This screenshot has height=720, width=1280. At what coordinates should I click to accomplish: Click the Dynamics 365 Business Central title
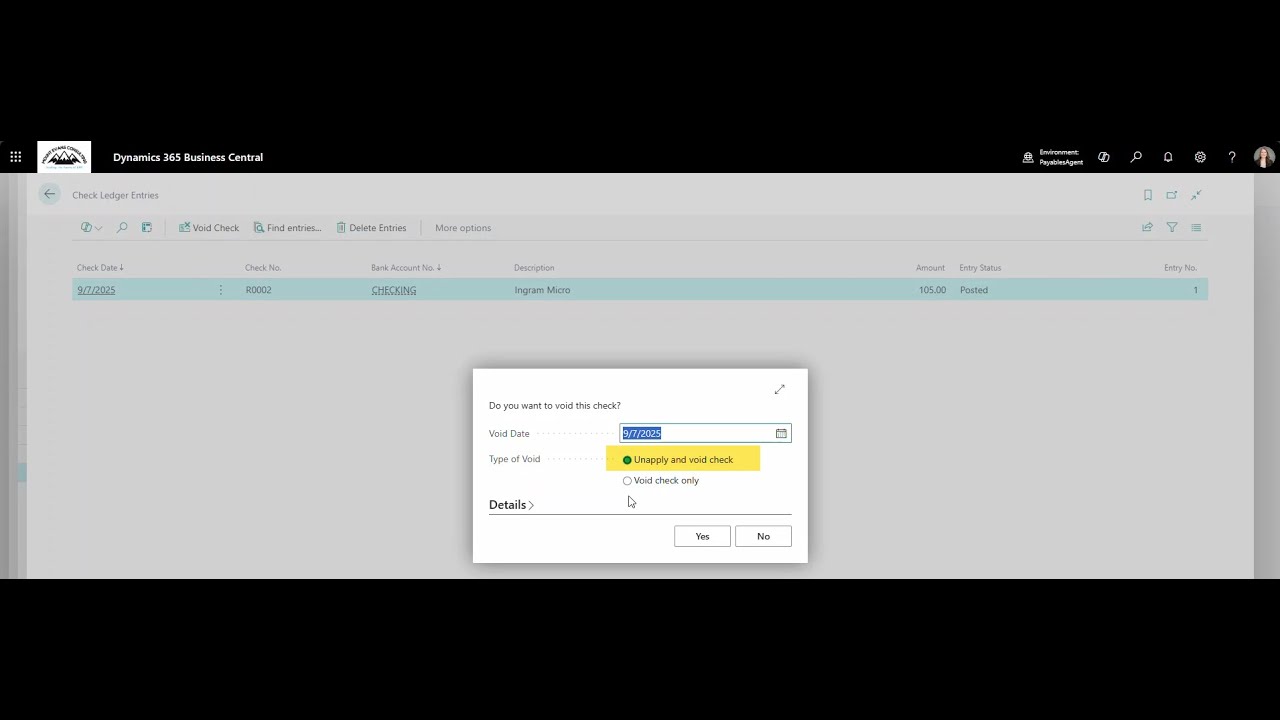tap(188, 157)
